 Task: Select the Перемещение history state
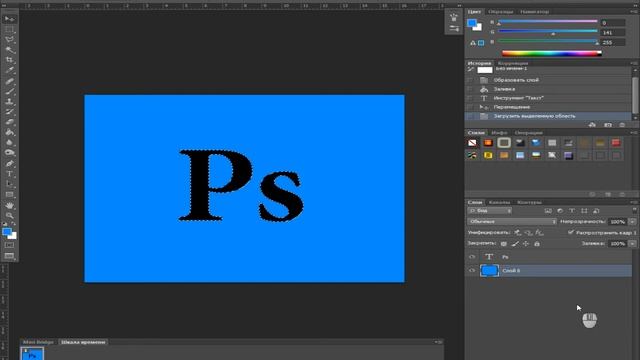(x=548, y=107)
